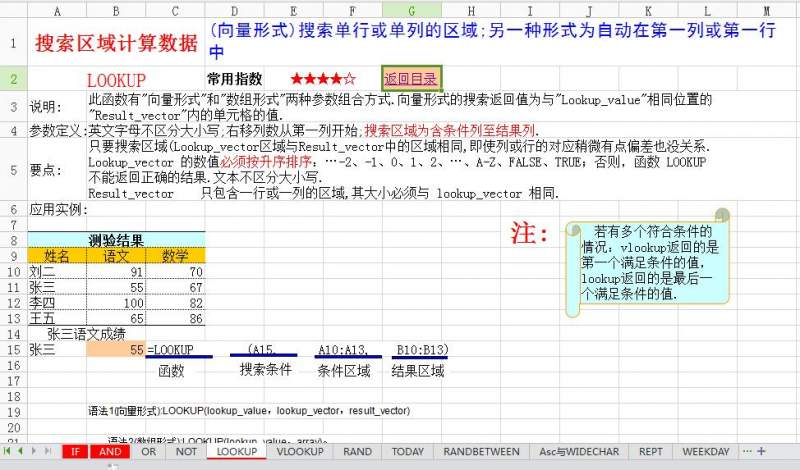Viewport: 800px width, 470px height.
Task: Select the LOOKUP sheet tab
Action: [237, 452]
